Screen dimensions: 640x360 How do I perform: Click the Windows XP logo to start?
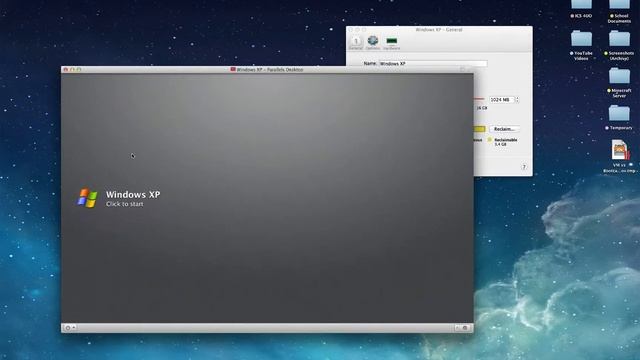(x=88, y=198)
